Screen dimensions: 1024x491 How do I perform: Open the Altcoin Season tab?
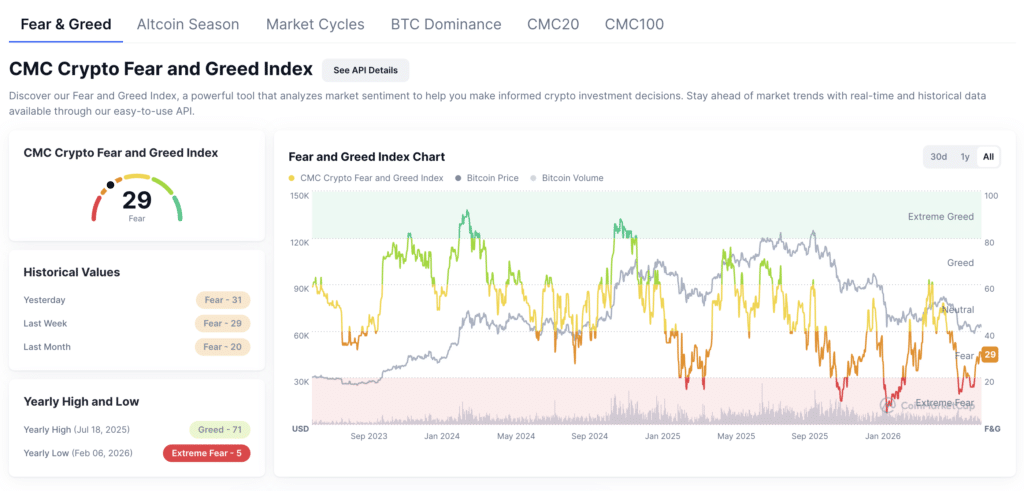pos(188,24)
